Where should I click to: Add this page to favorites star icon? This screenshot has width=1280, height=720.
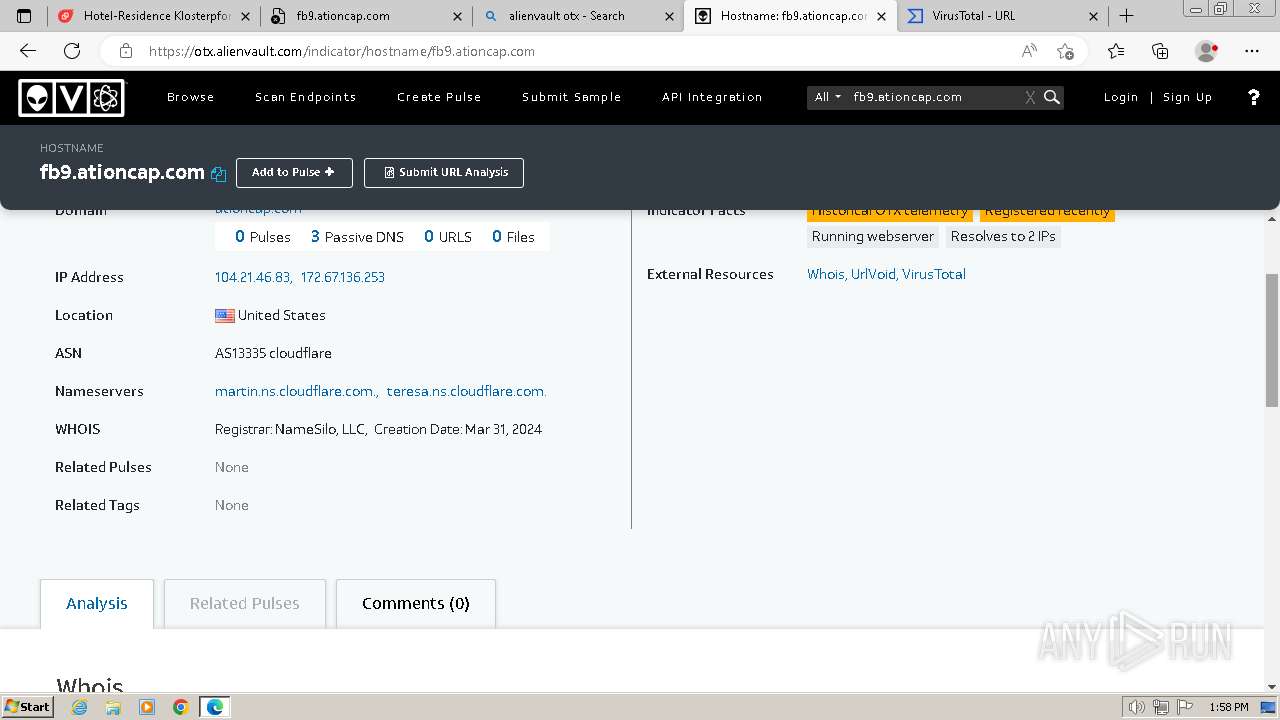click(1065, 51)
